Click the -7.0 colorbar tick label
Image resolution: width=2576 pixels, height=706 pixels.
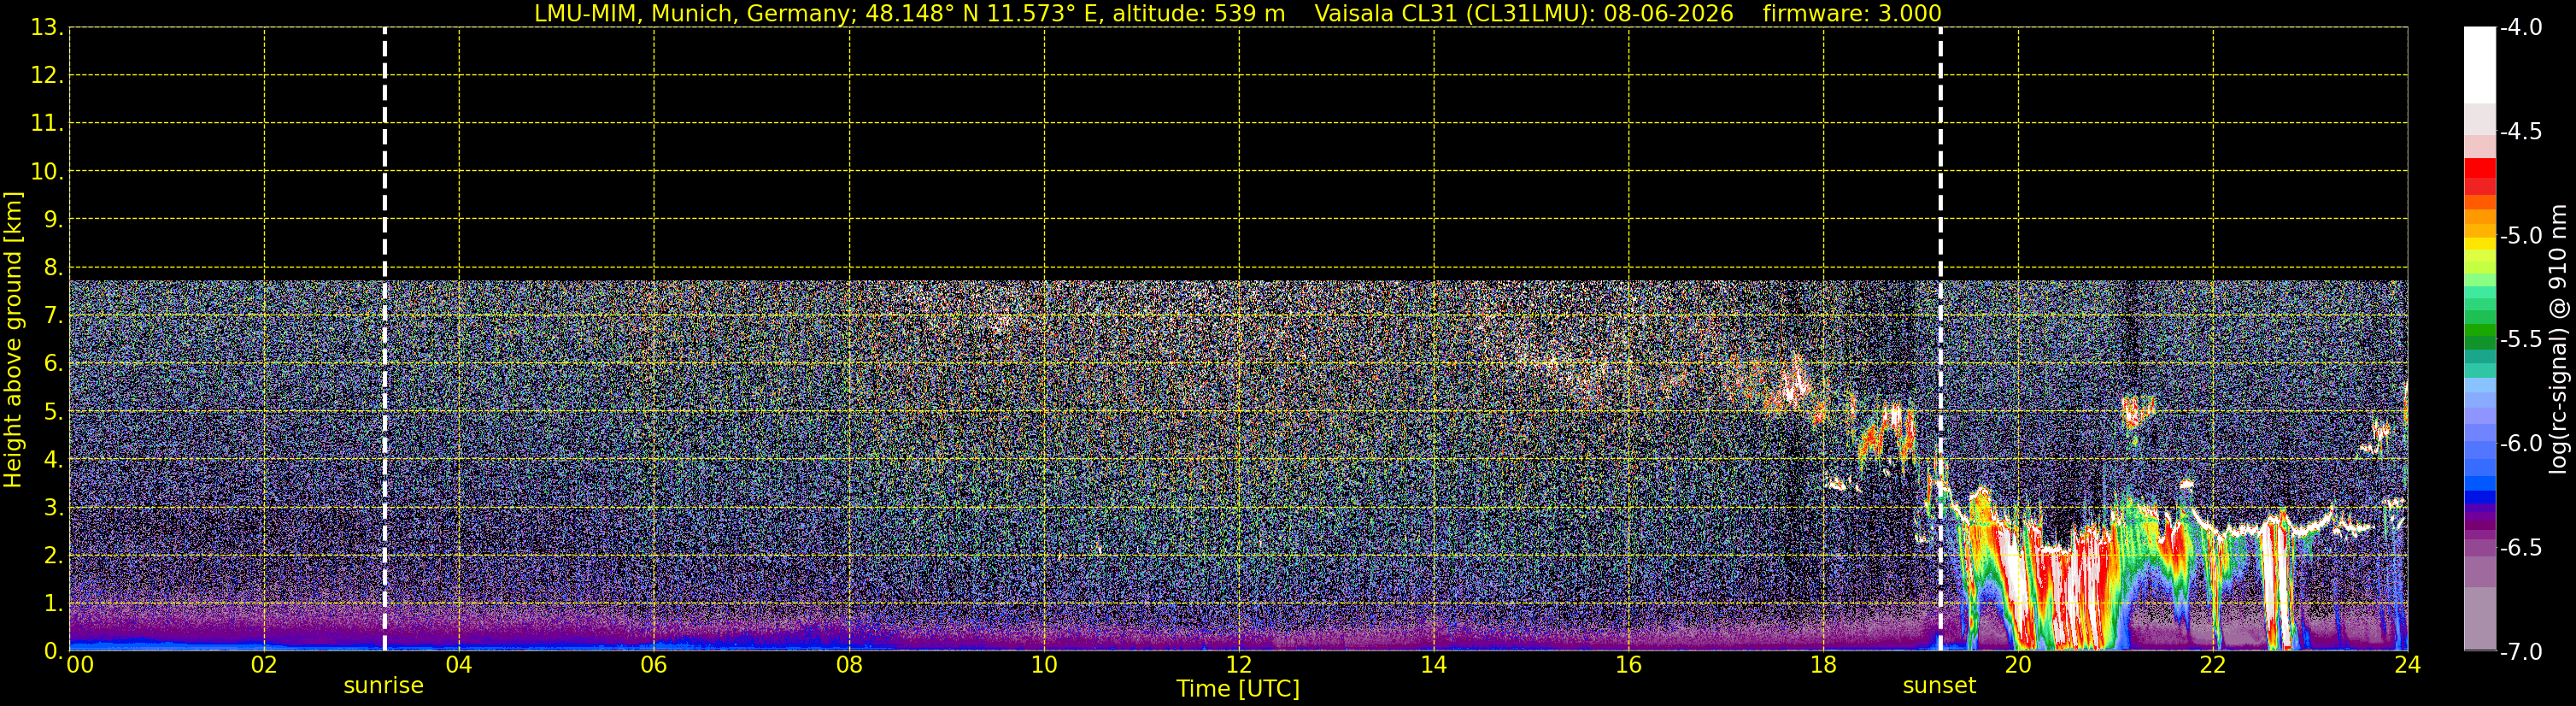2521,652
